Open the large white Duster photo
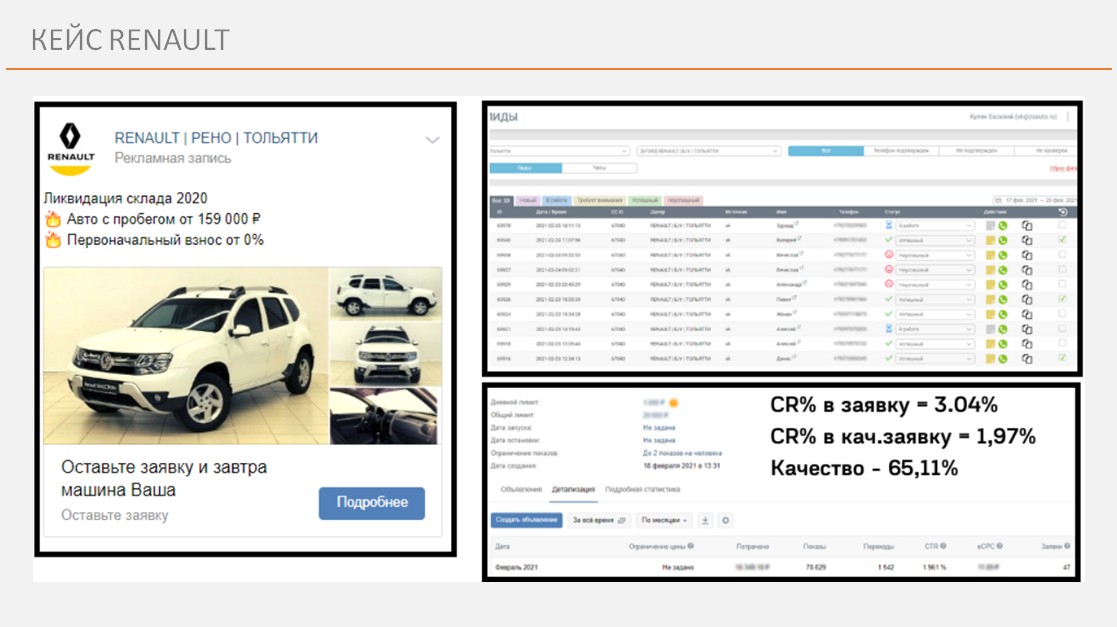Screen dimensions: 1117x627 coord(185,356)
